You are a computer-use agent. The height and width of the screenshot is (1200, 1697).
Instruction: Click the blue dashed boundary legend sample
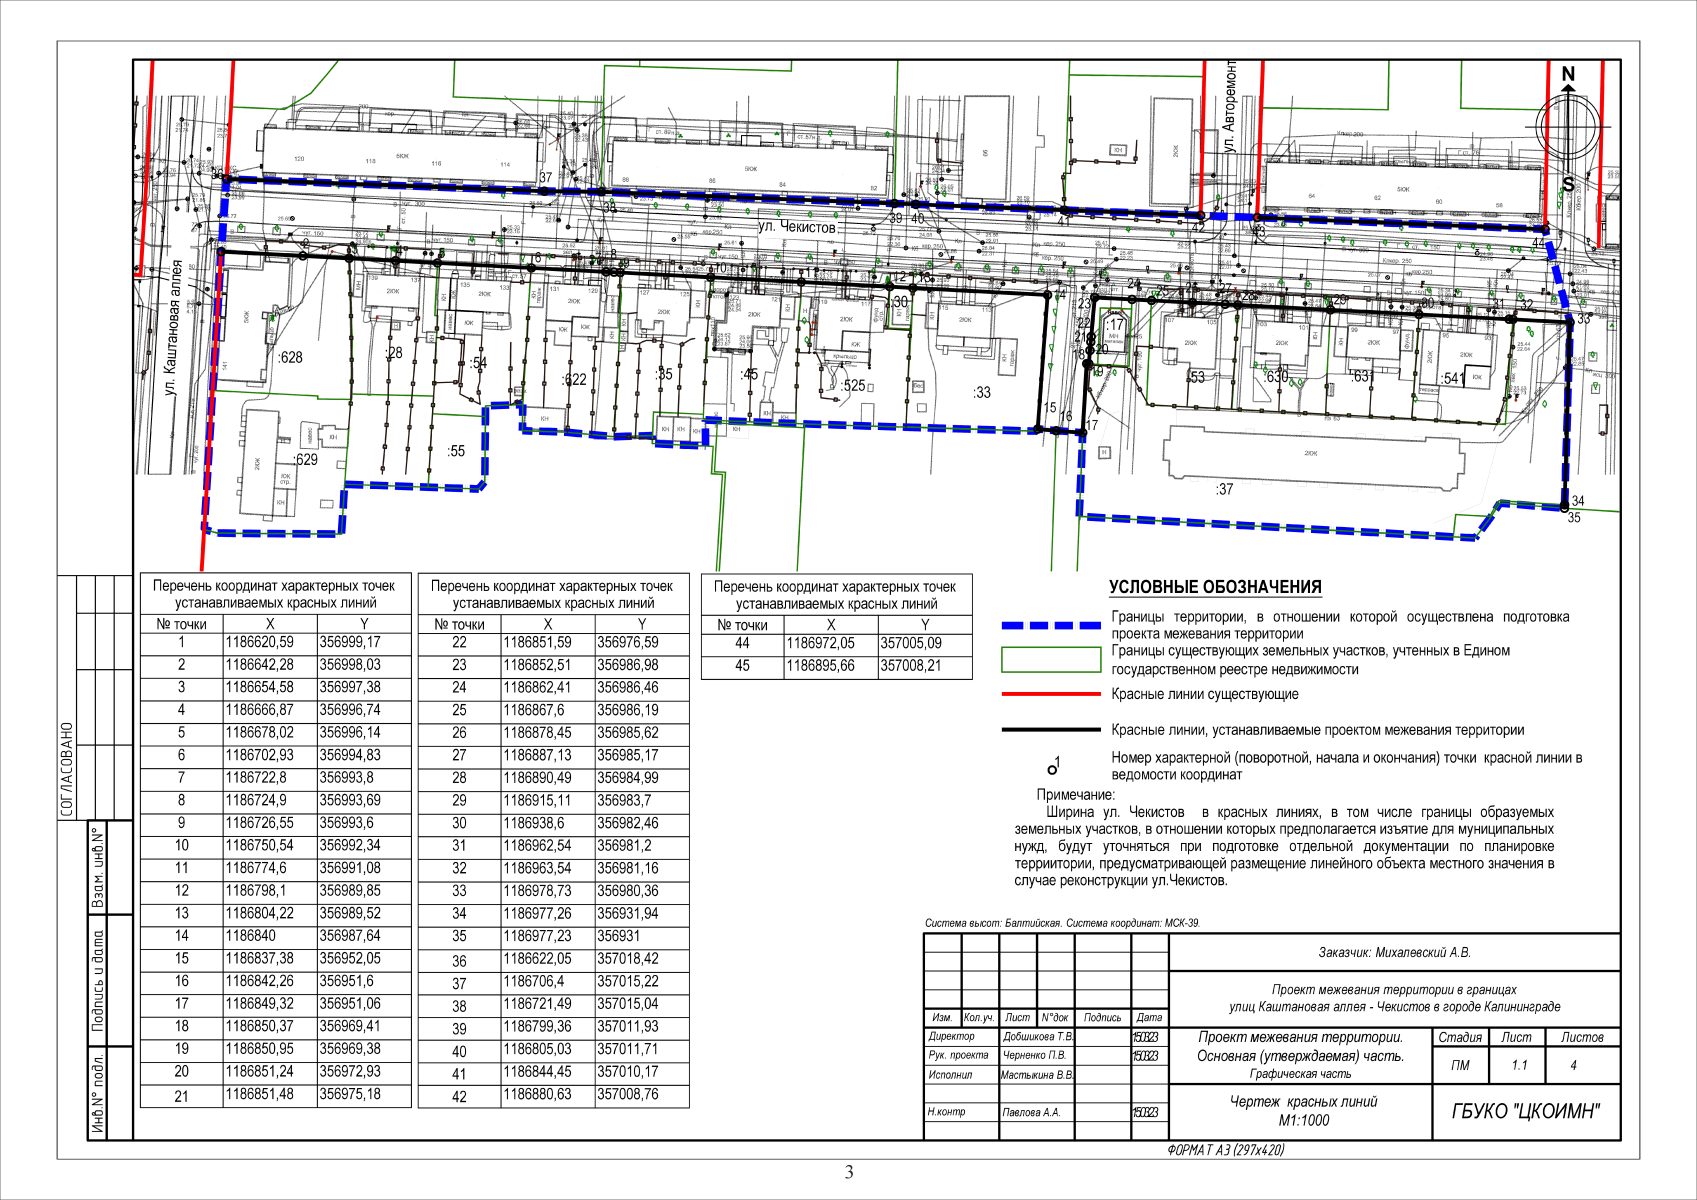pyautogui.click(x=1050, y=626)
